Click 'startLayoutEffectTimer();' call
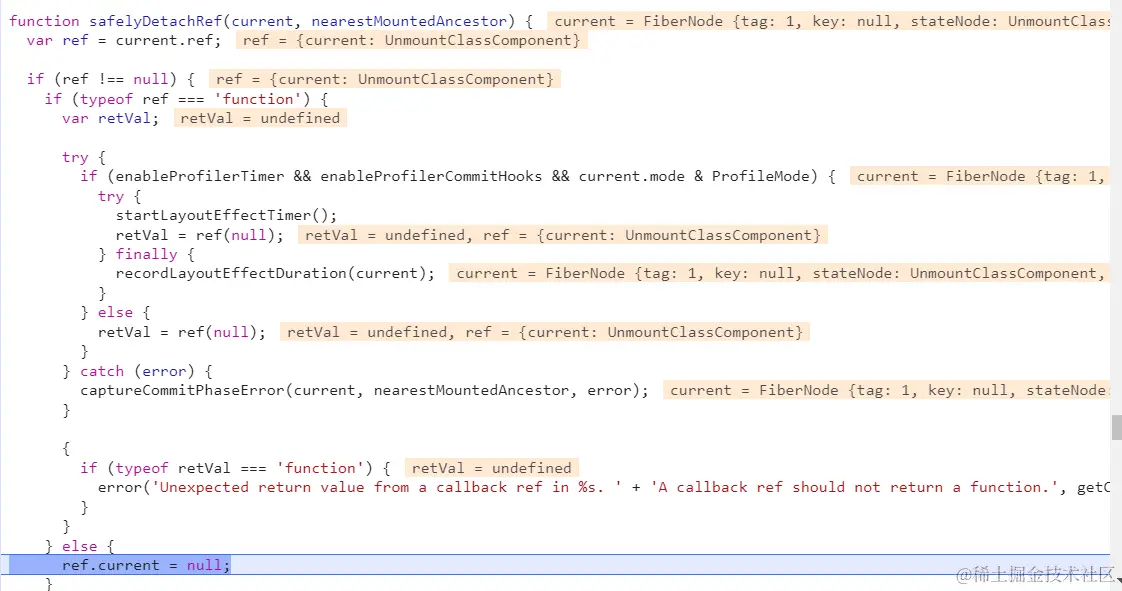This screenshot has height=591, width=1122. click(226, 215)
